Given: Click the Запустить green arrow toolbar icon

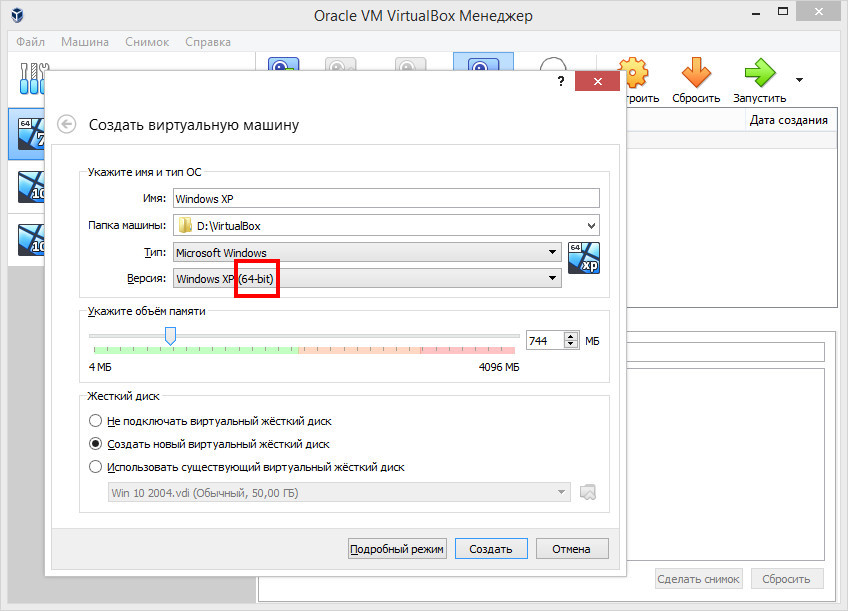Looking at the screenshot, I should 760,73.
